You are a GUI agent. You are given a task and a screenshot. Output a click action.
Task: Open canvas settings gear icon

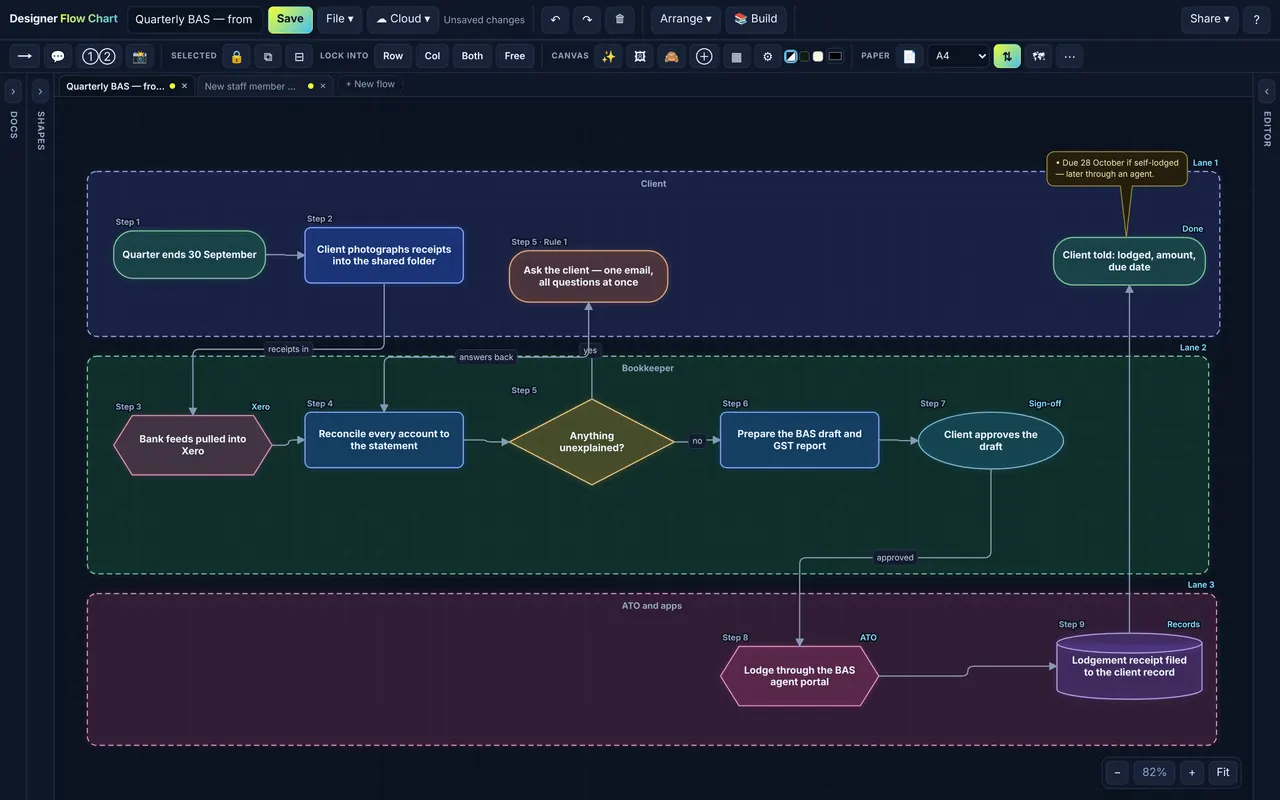[x=768, y=56]
